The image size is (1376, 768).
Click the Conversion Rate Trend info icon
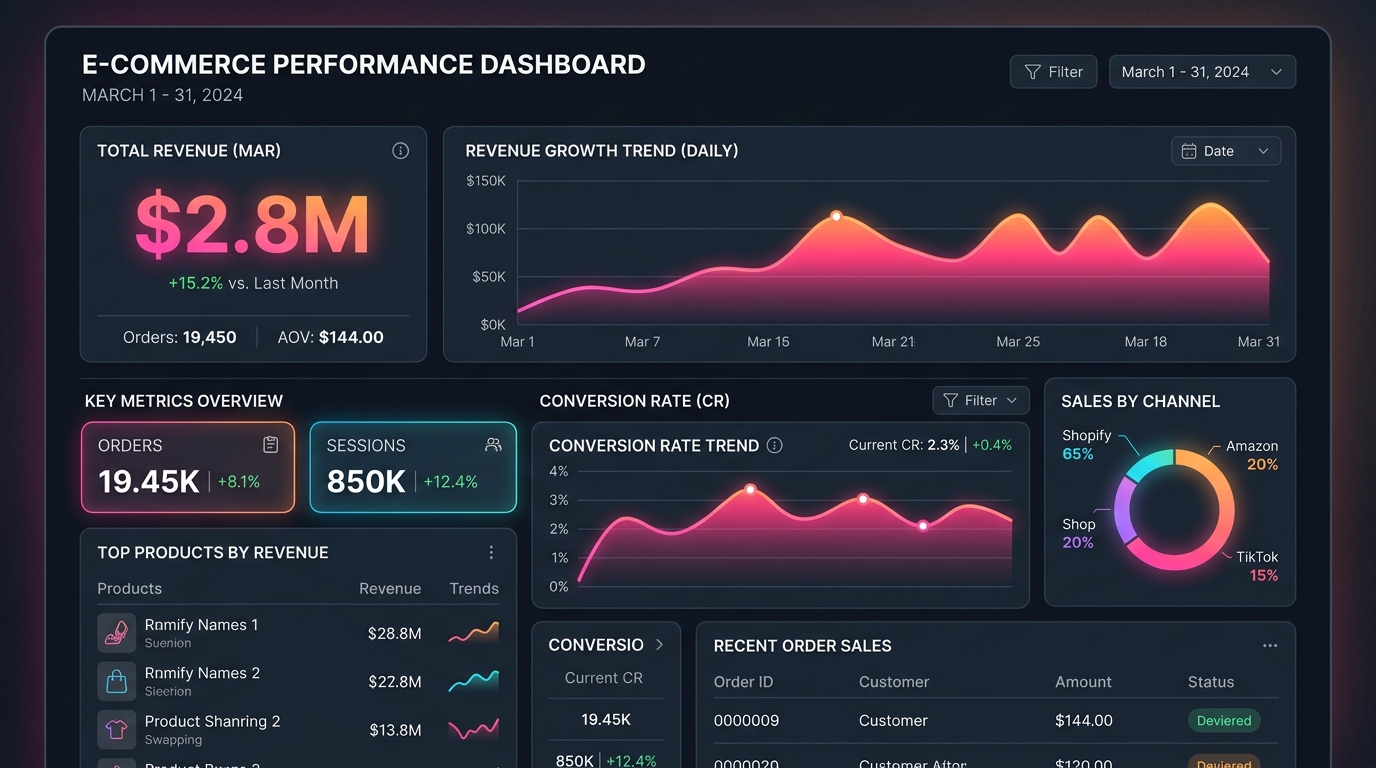point(774,445)
